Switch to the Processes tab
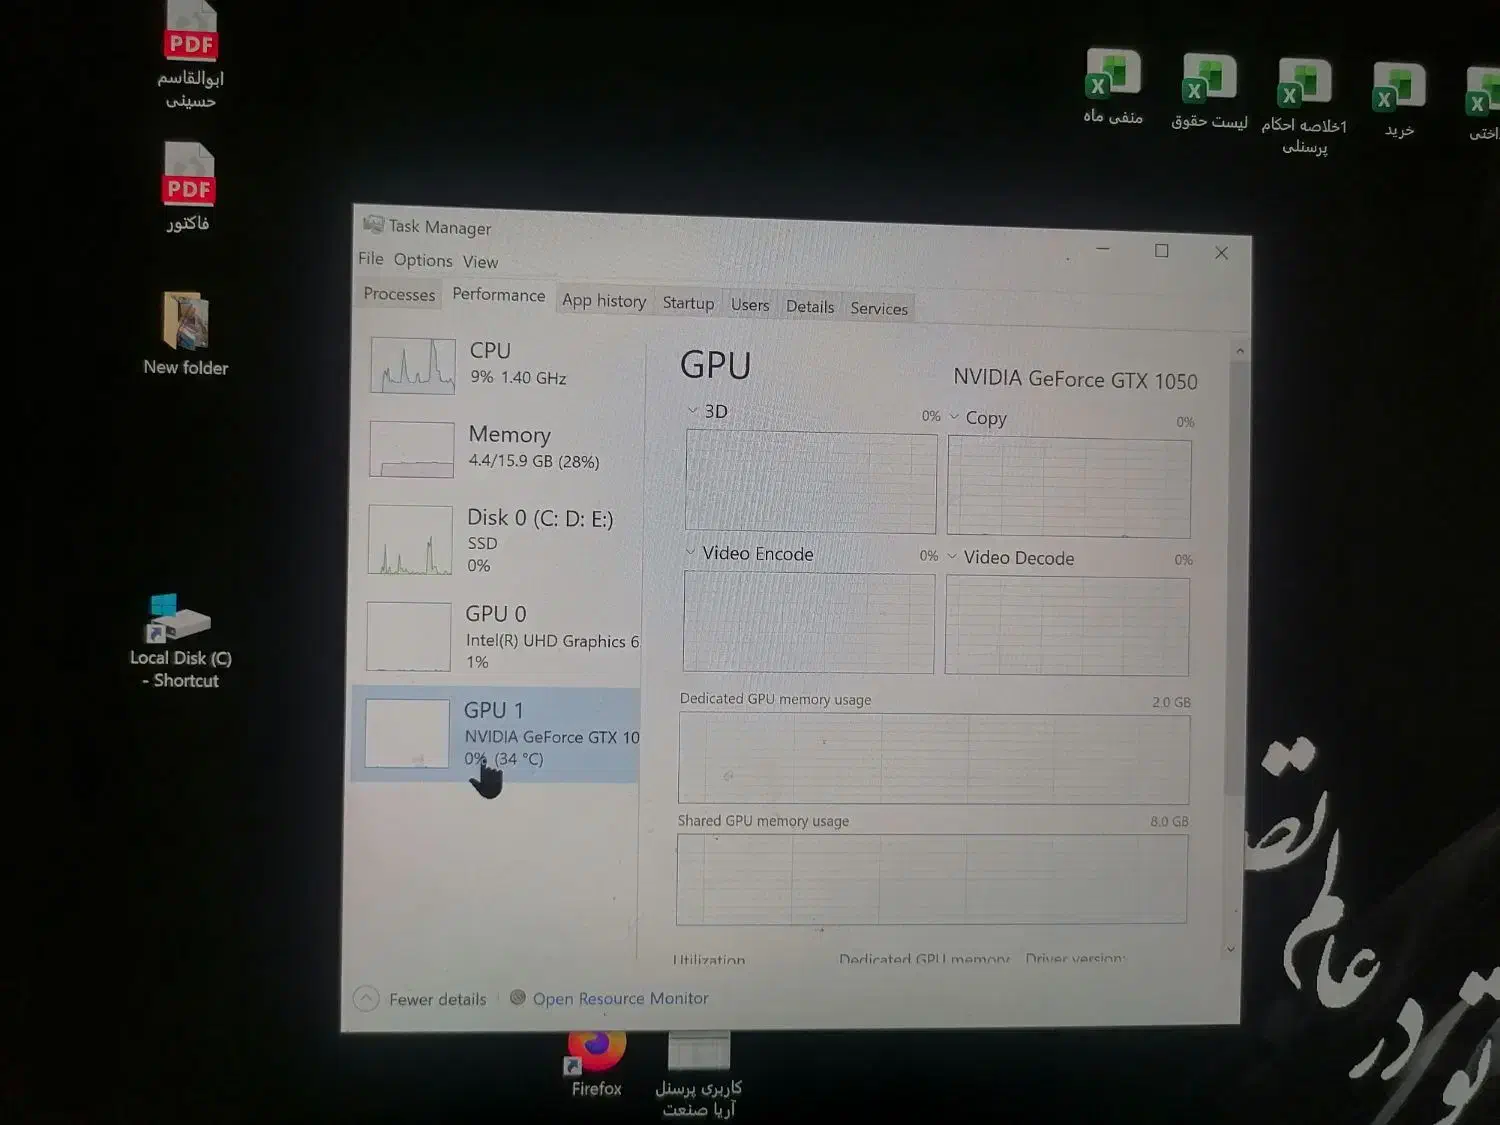Viewport: 1500px width, 1125px height. point(399,294)
